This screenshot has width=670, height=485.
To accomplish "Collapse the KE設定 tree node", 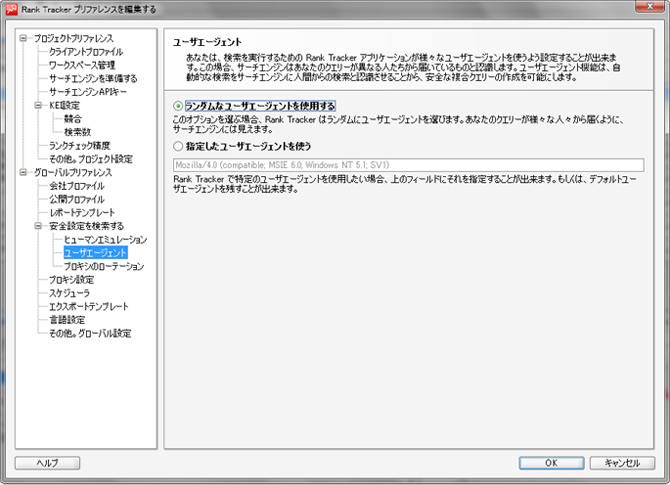I will coord(38,105).
